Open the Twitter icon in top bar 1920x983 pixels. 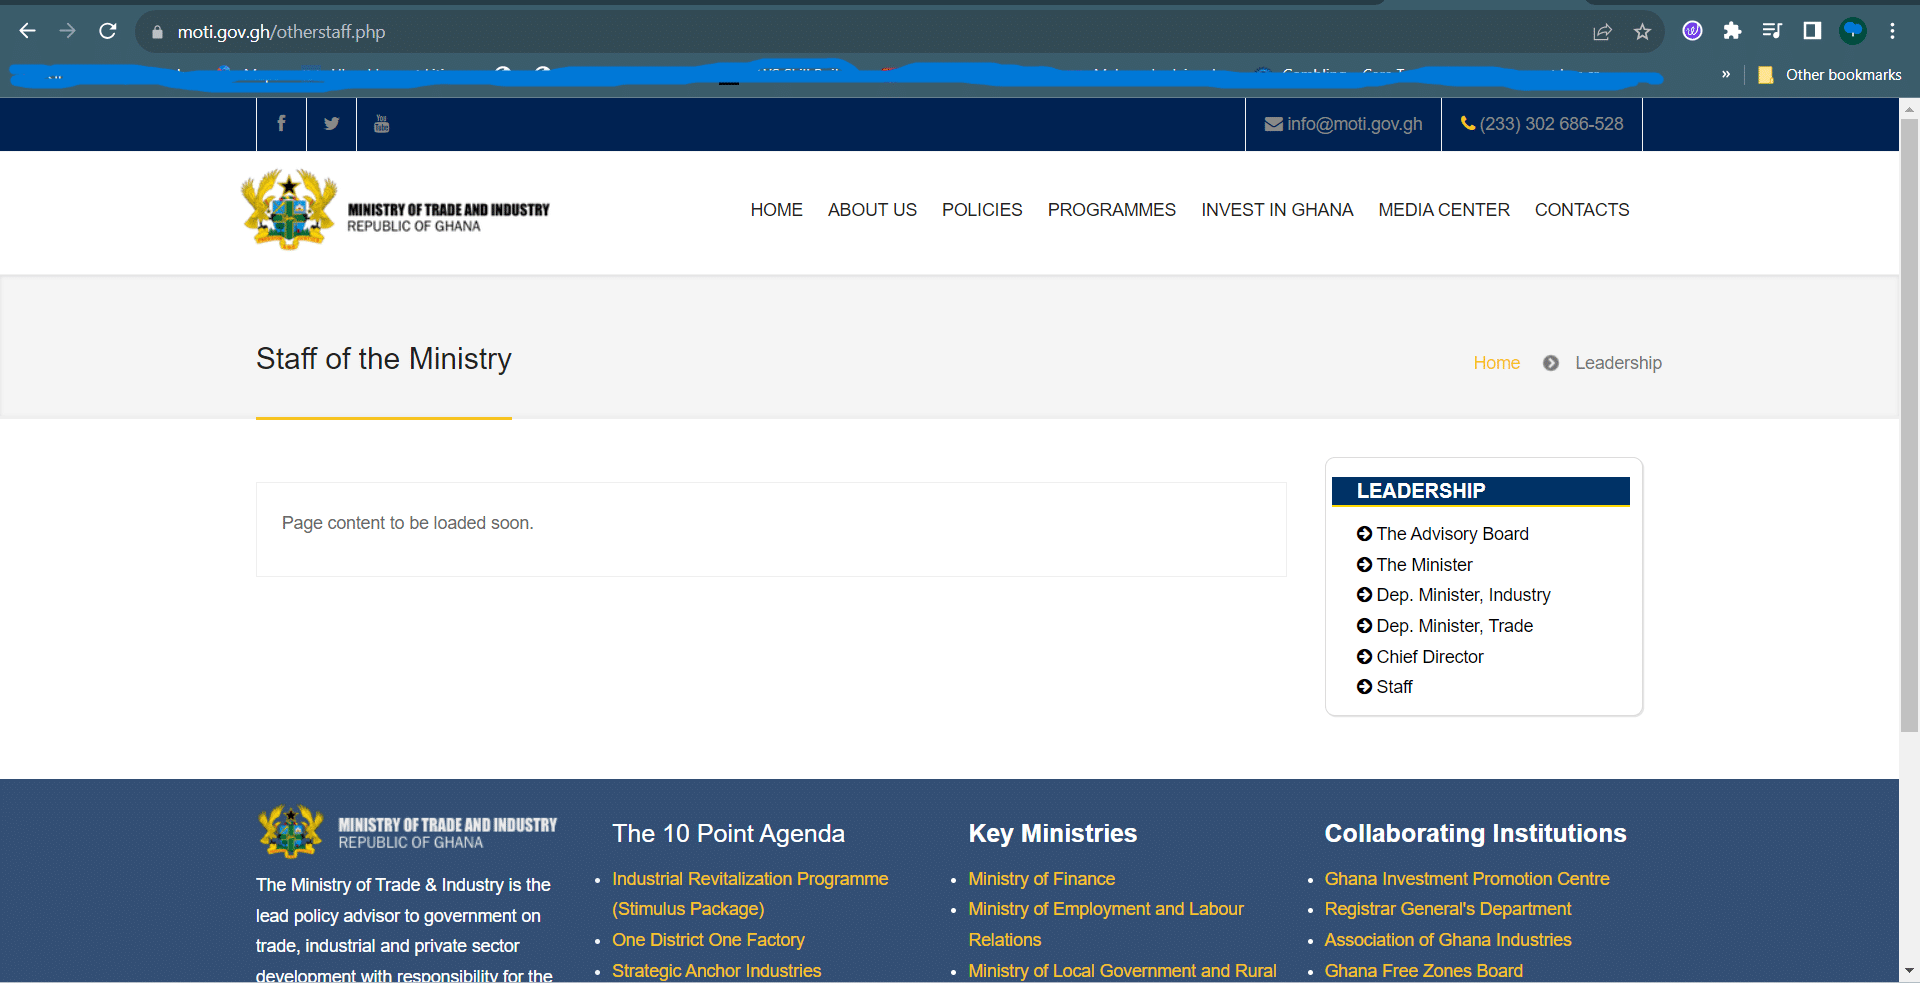pyautogui.click(x=331, y=124)
